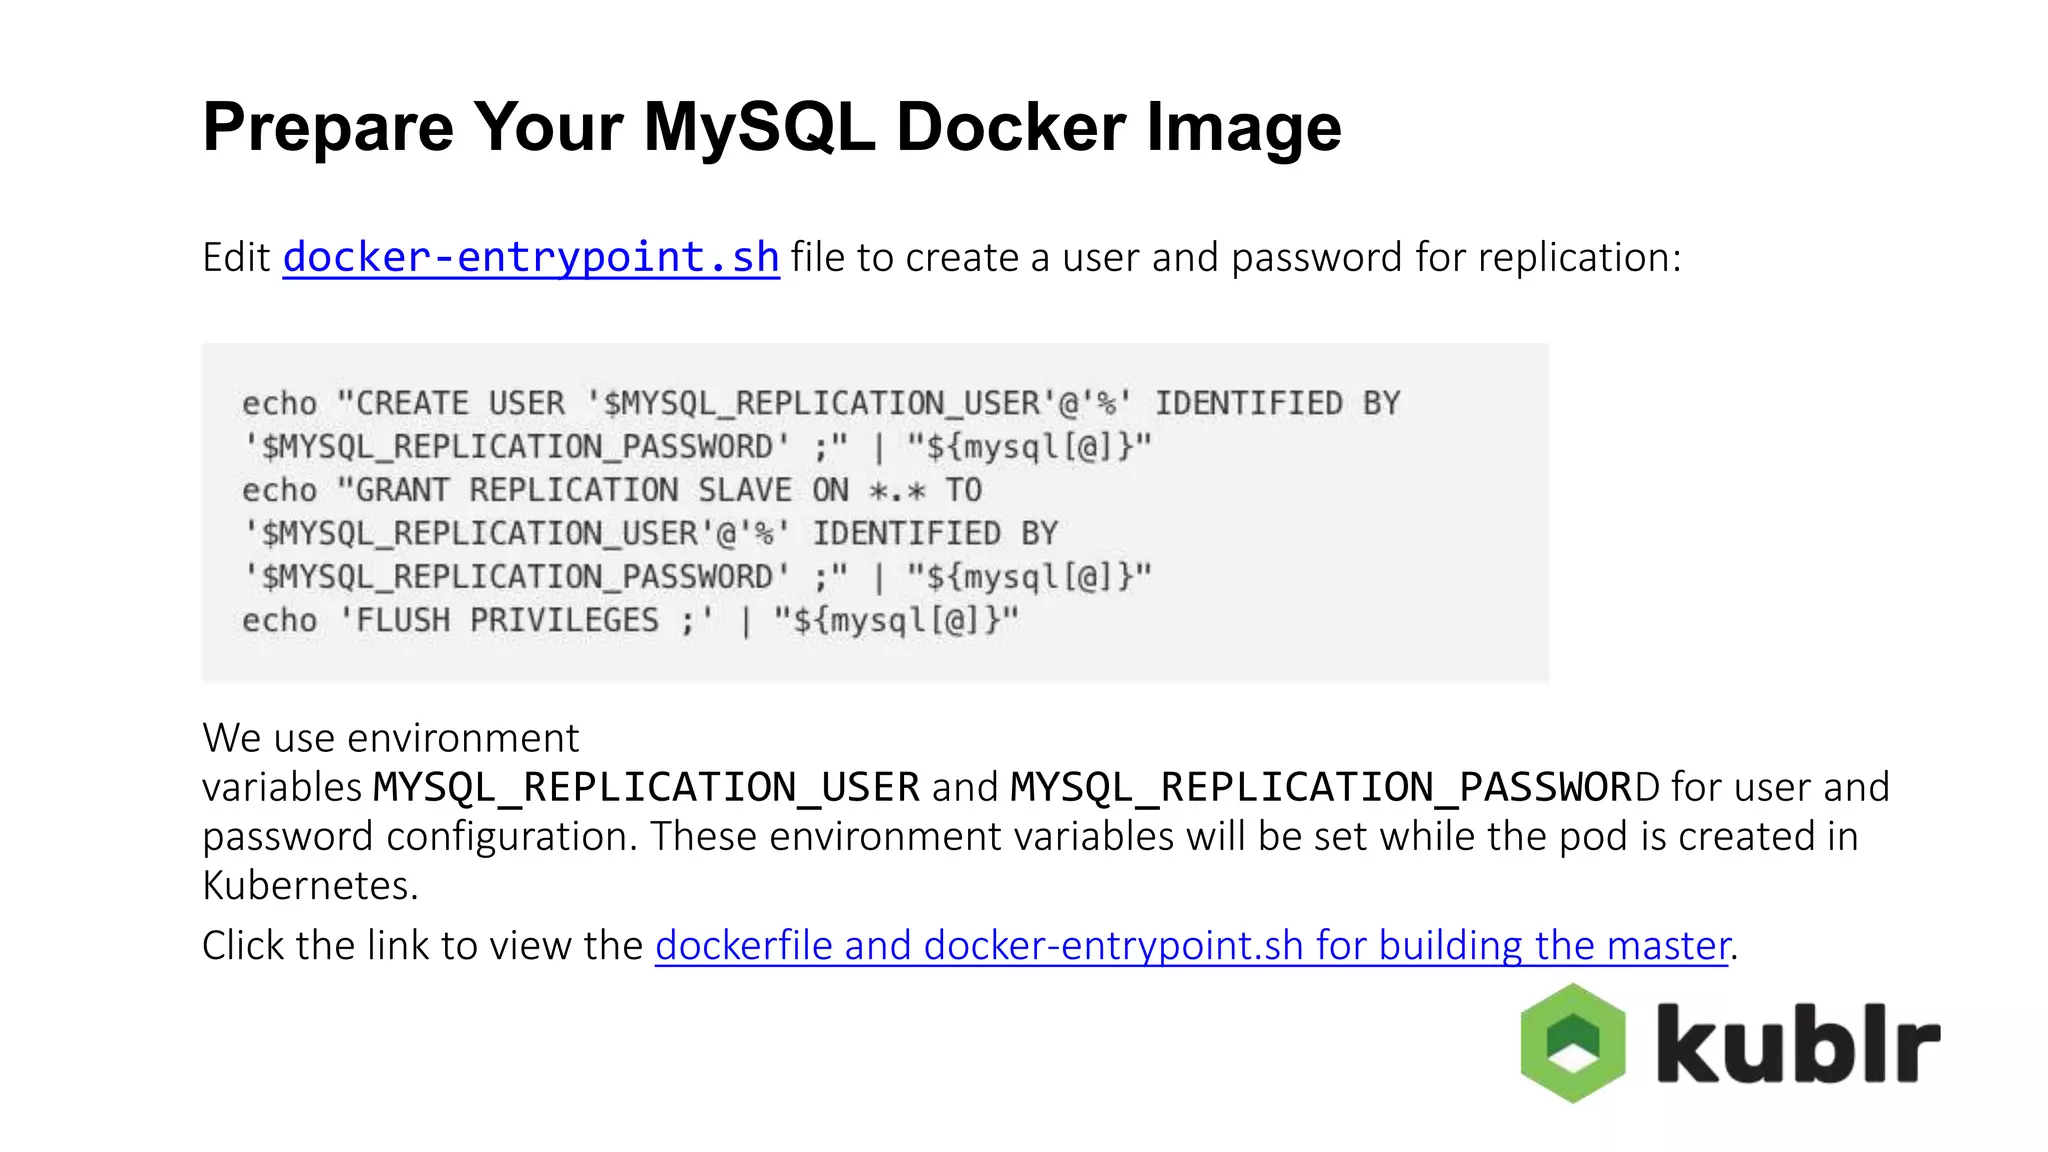Click the kublr wordmark text
This screenshot has width=2048, height=1152.
[1798, 1043]
